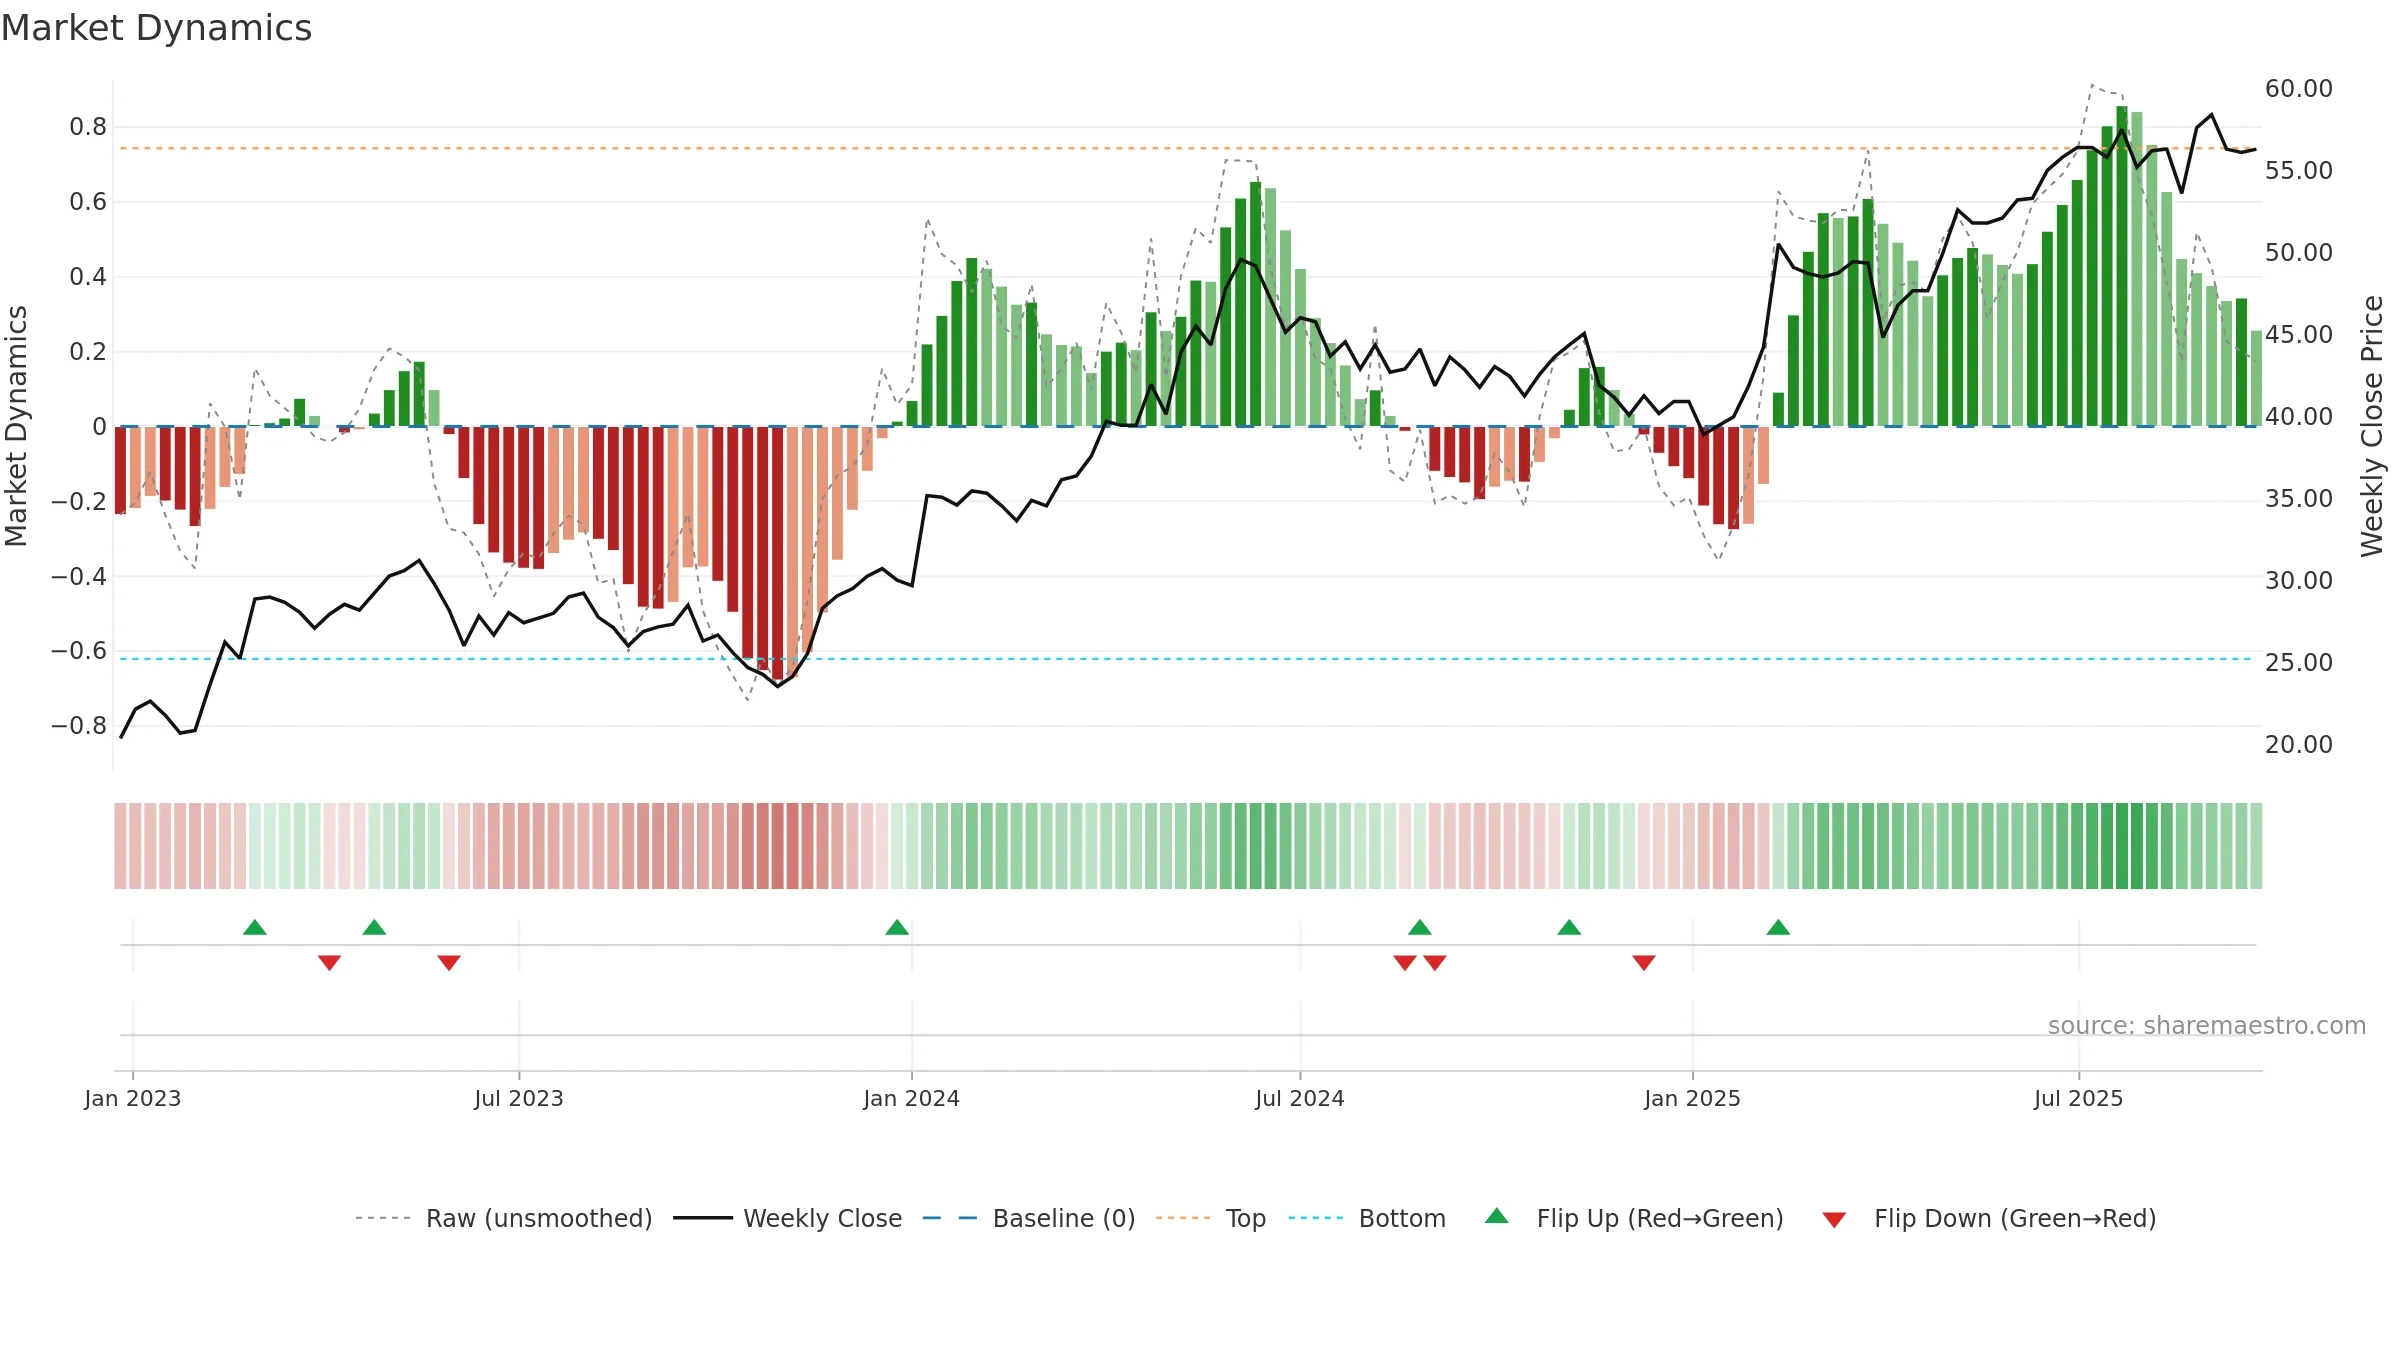Click the vertical Market Dynamics axis title
The height and width of the screenshot is (1350, 2400).
16,426
